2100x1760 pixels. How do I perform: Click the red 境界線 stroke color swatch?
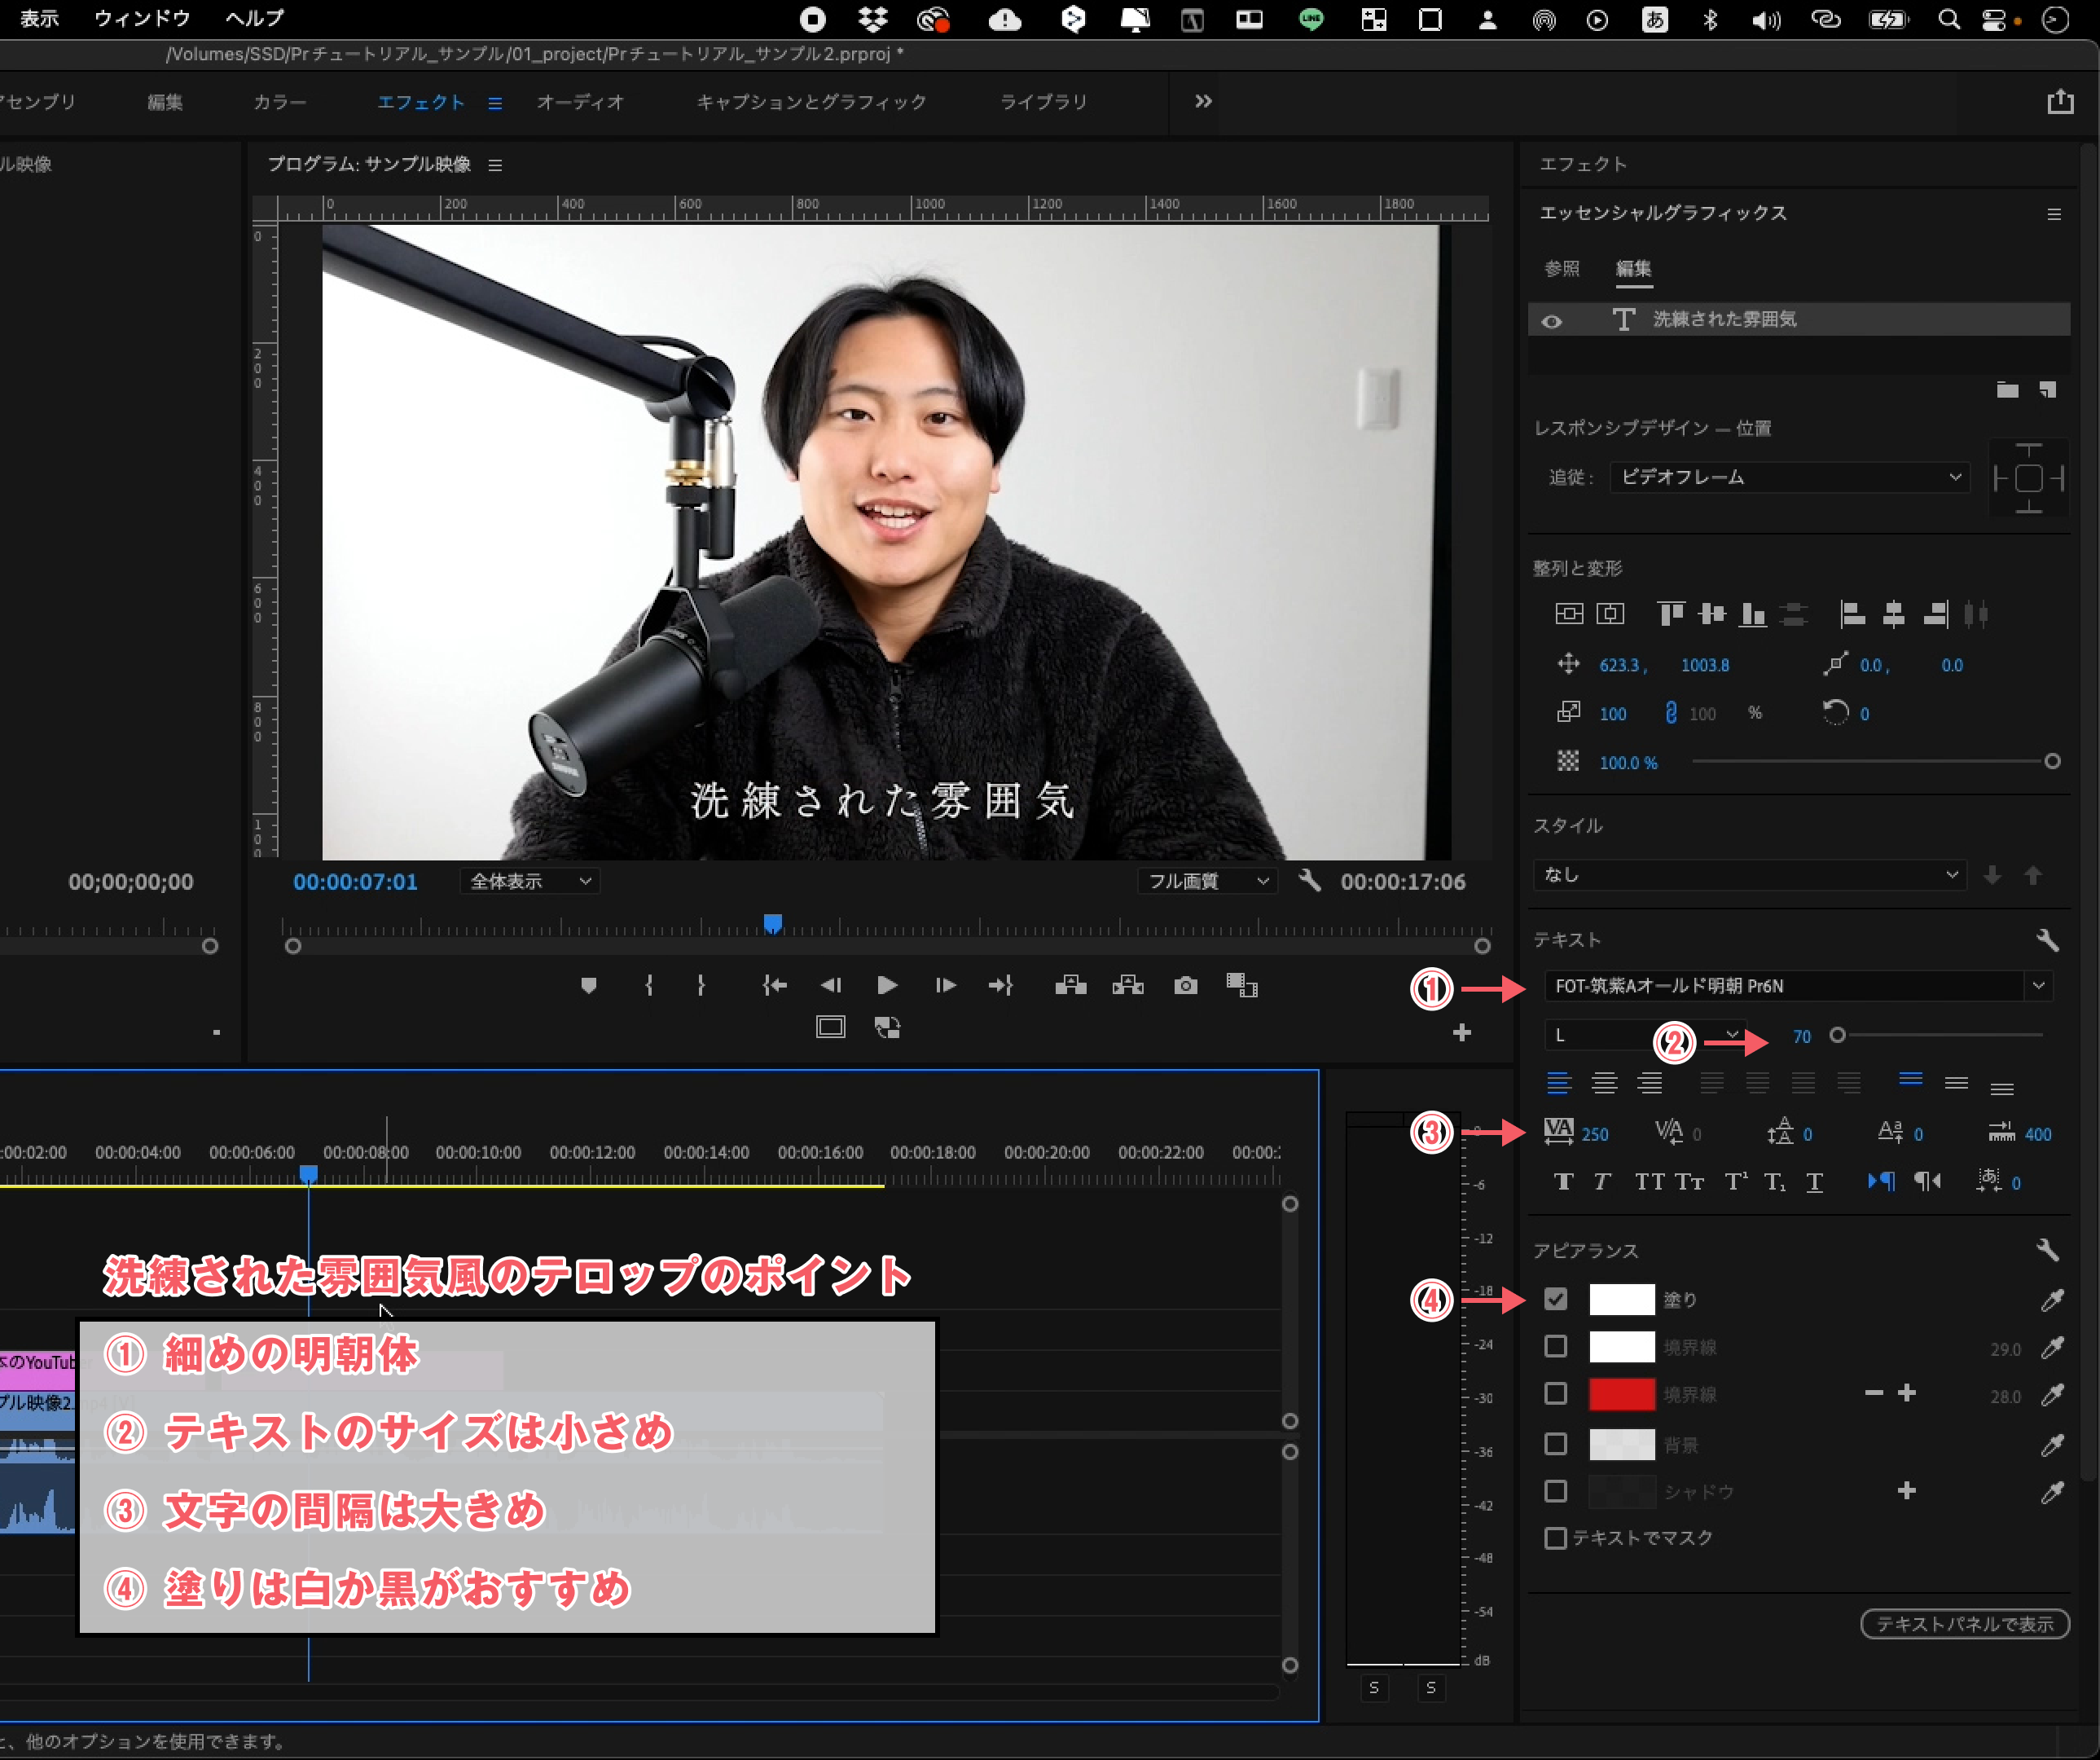(x=1621, y=1394)
